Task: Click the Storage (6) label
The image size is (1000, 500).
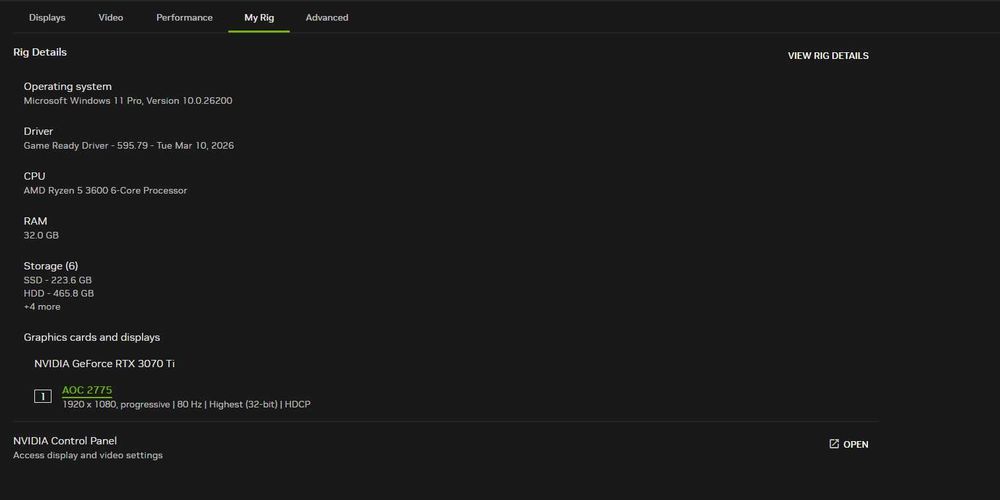Action: 51,266
